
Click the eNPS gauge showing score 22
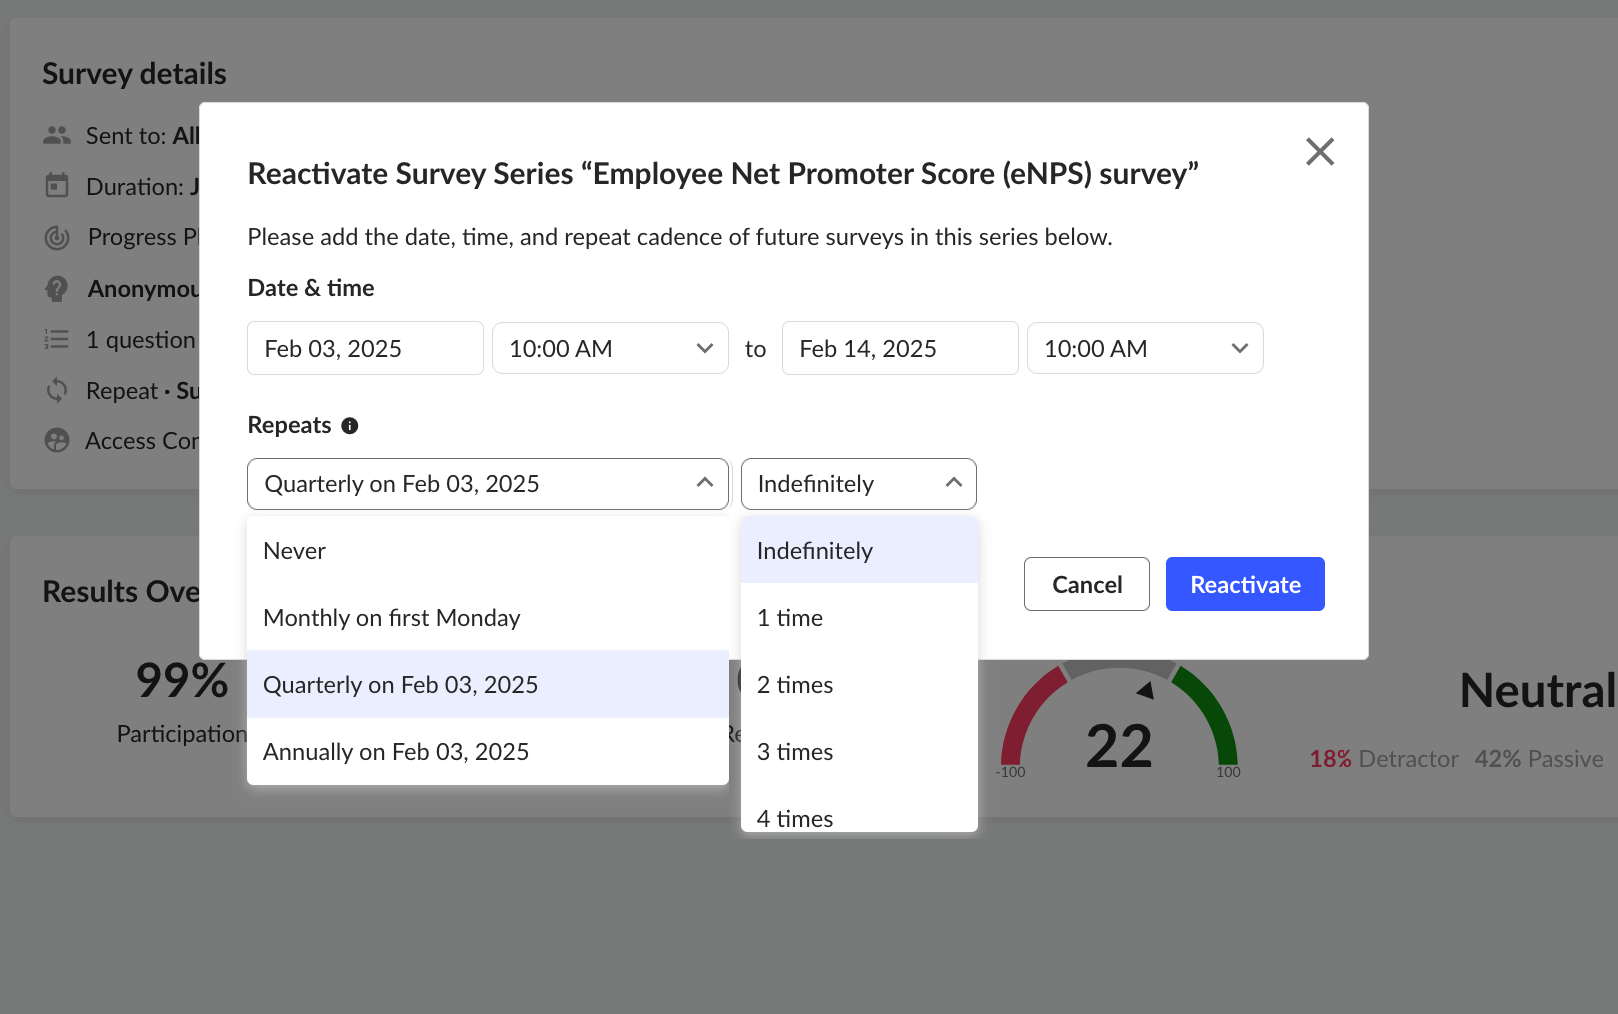point(1119,720)
